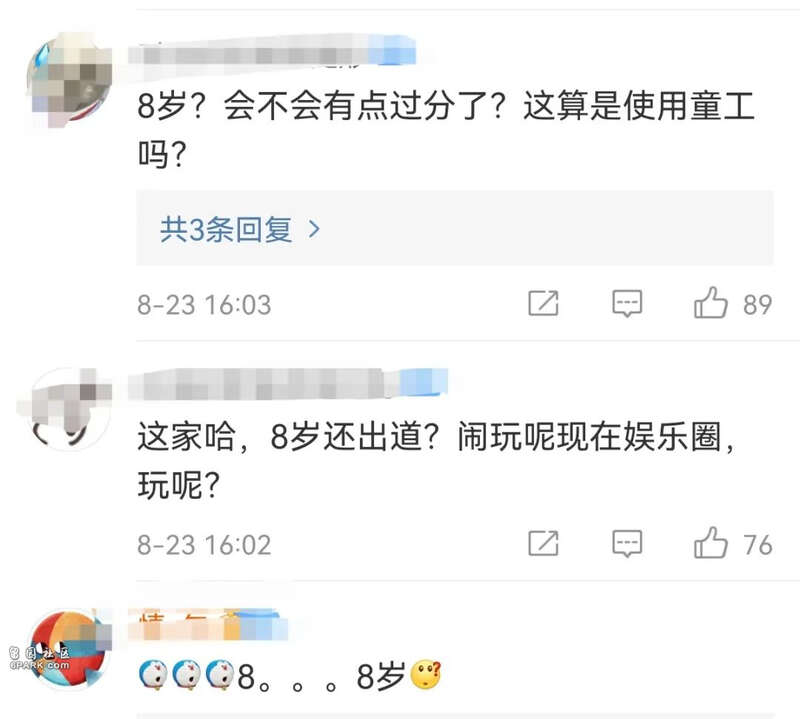Open third commenter's colorful avatar
800x719 pixels.
[68, 649]
